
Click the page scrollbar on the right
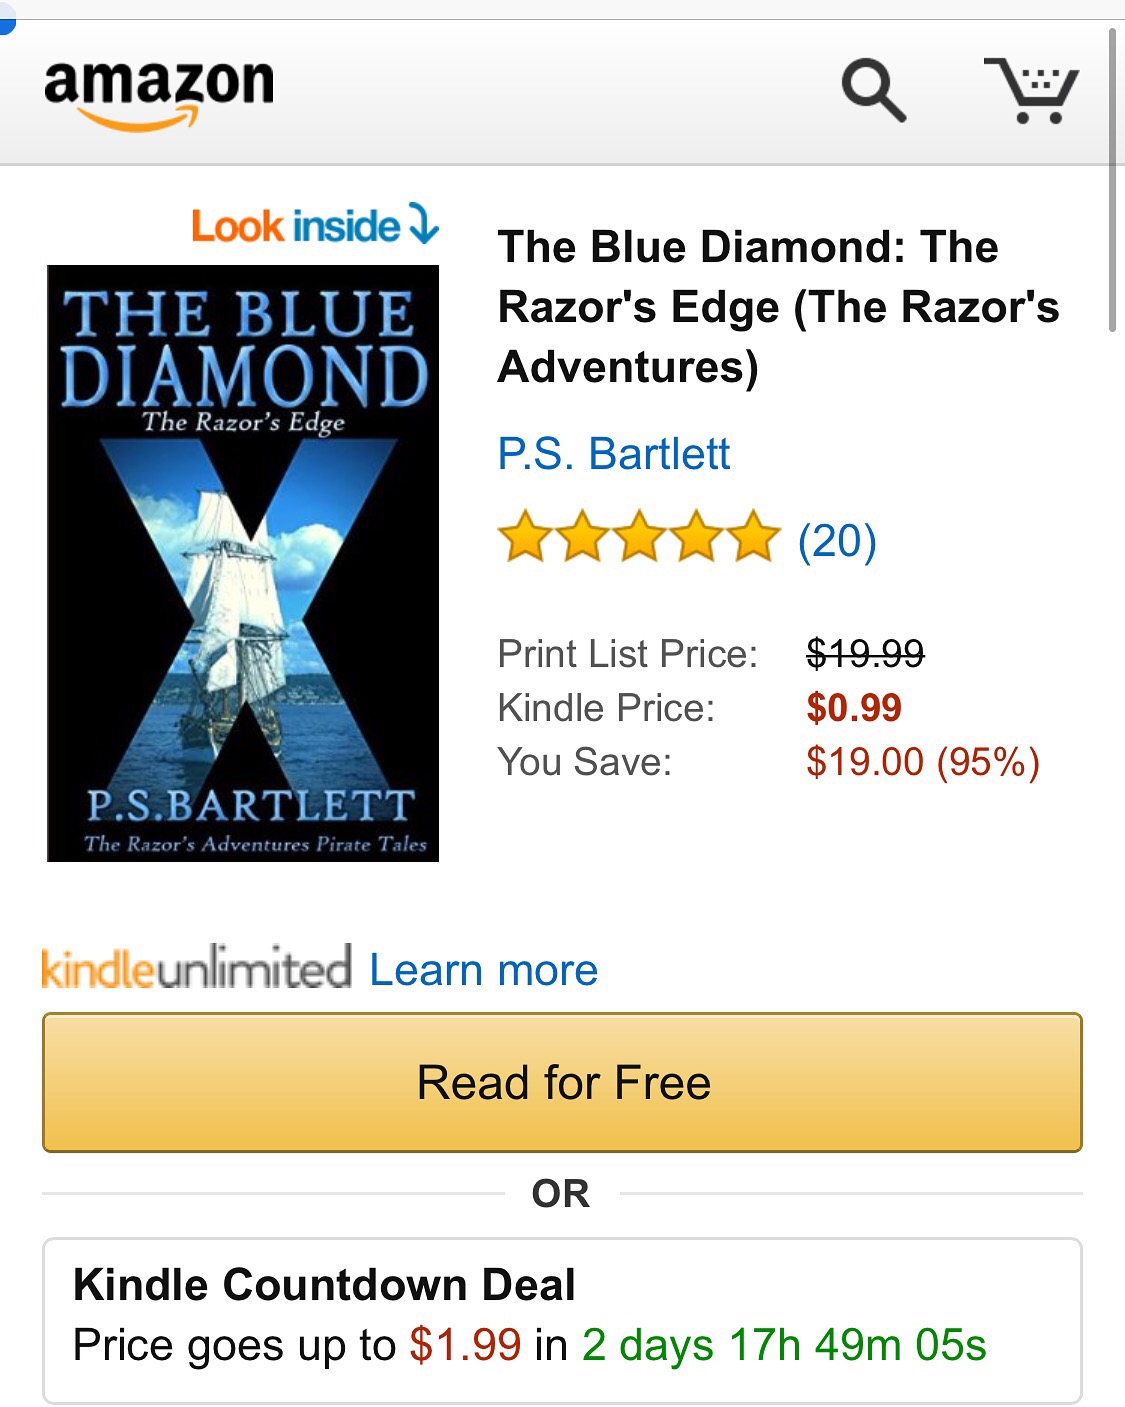click(x=1112, y=180)
